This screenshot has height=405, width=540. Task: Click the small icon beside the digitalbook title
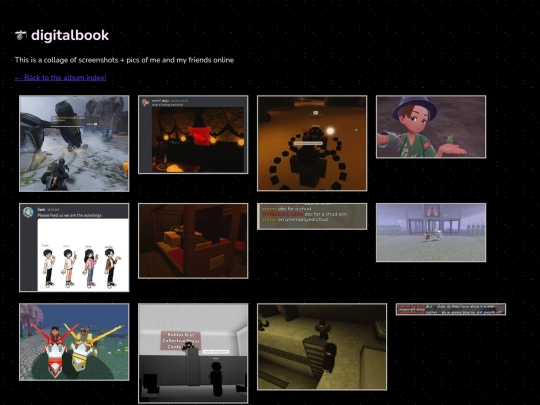[21, 35]
